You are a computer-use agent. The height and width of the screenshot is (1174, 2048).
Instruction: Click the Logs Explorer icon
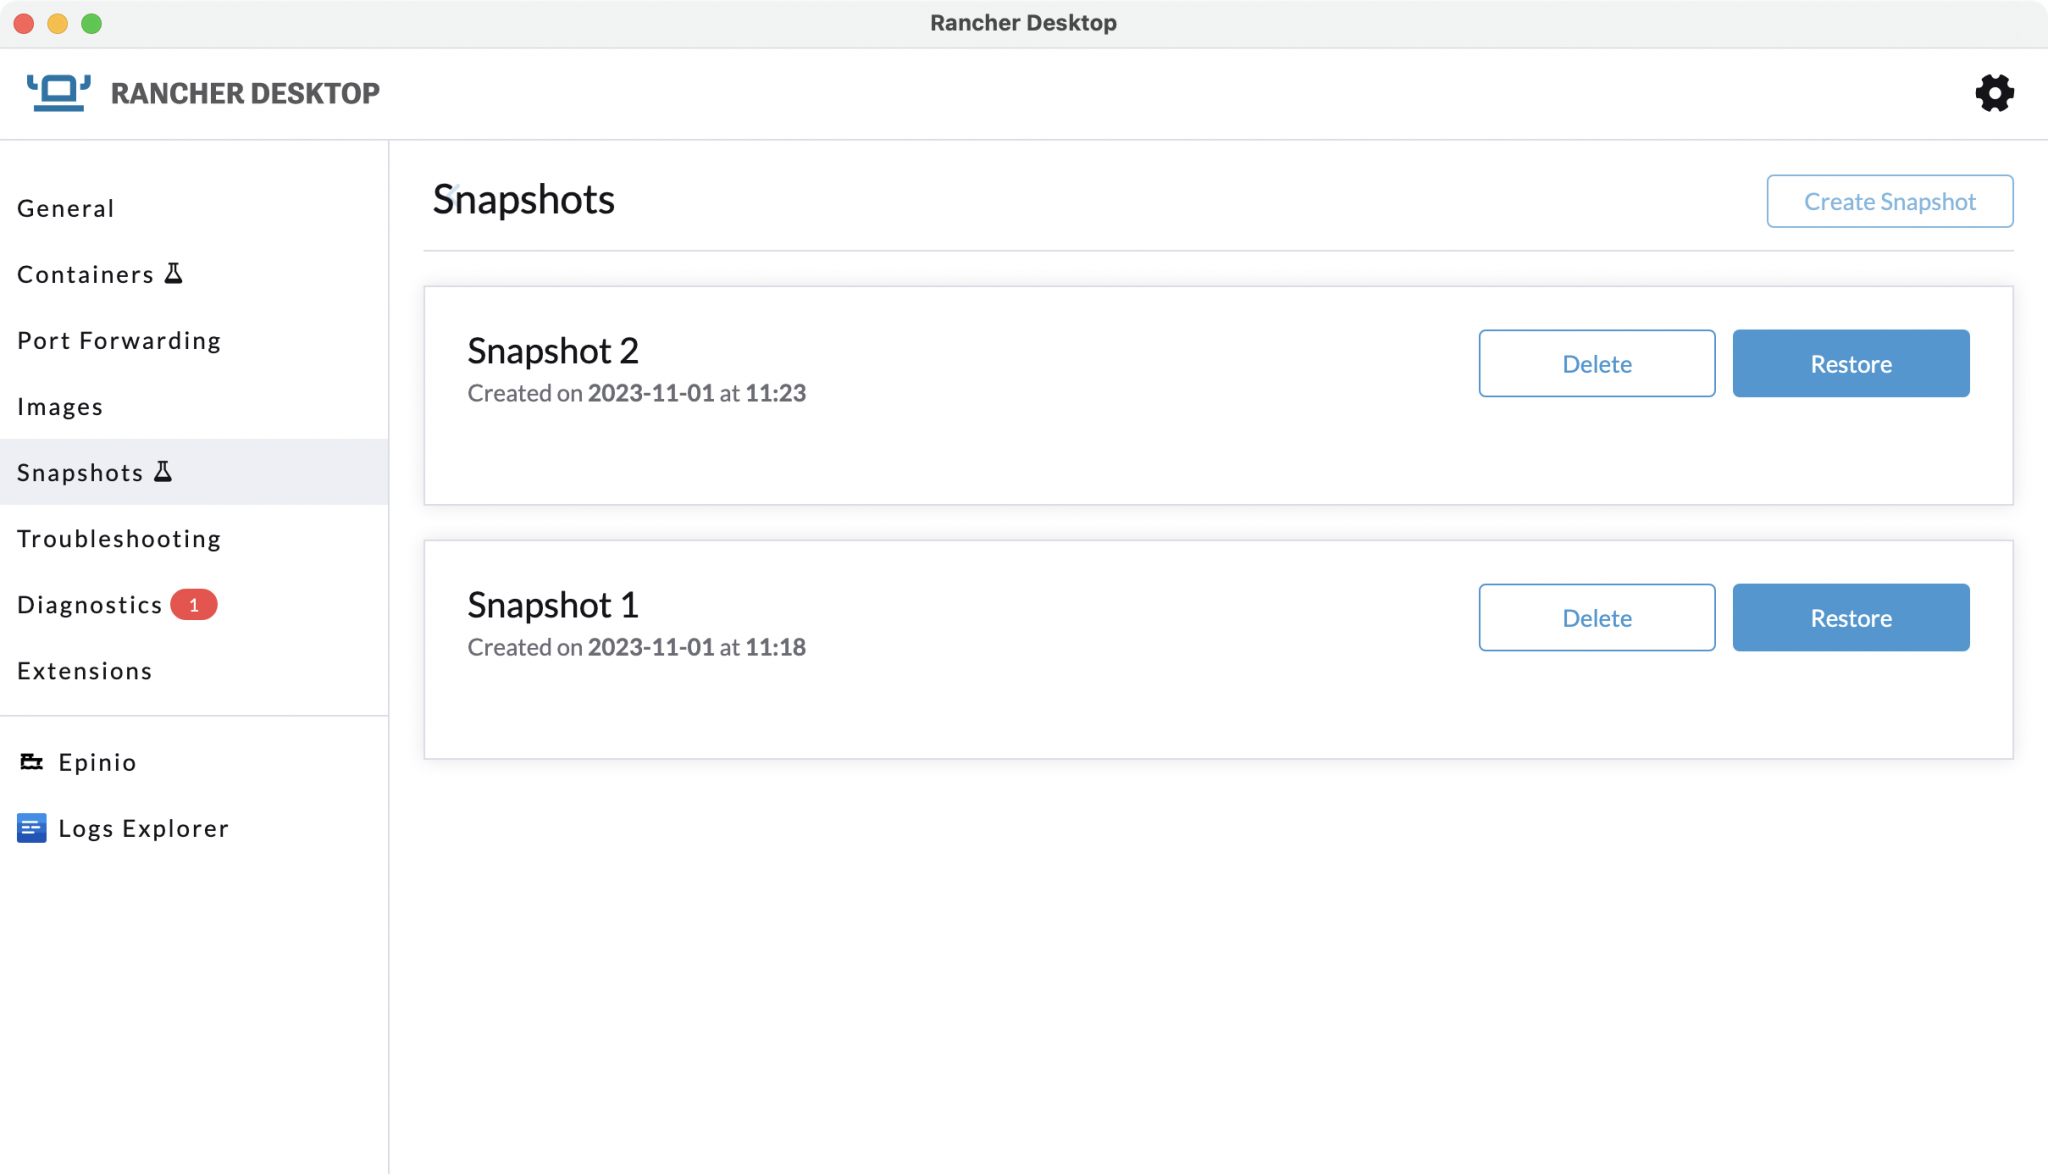(31, 828)
